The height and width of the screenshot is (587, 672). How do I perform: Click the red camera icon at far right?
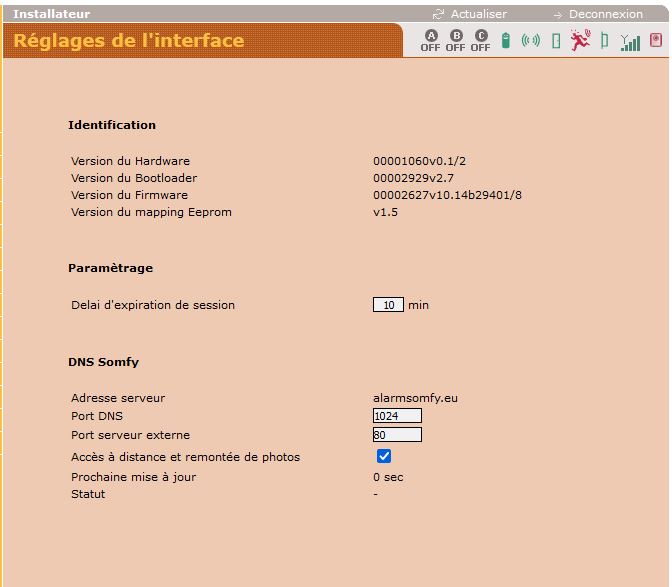pyautogui.click(x=656, y=41)
